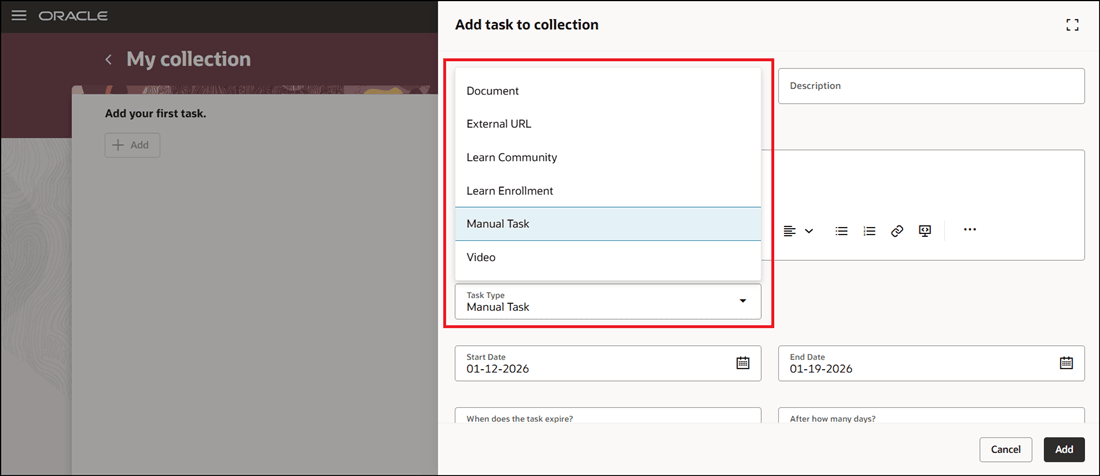1100x476 pixels.
Task: Collapse the Task Type dropdown arrow
Action: pyautogui.click(x=743, y=301)
